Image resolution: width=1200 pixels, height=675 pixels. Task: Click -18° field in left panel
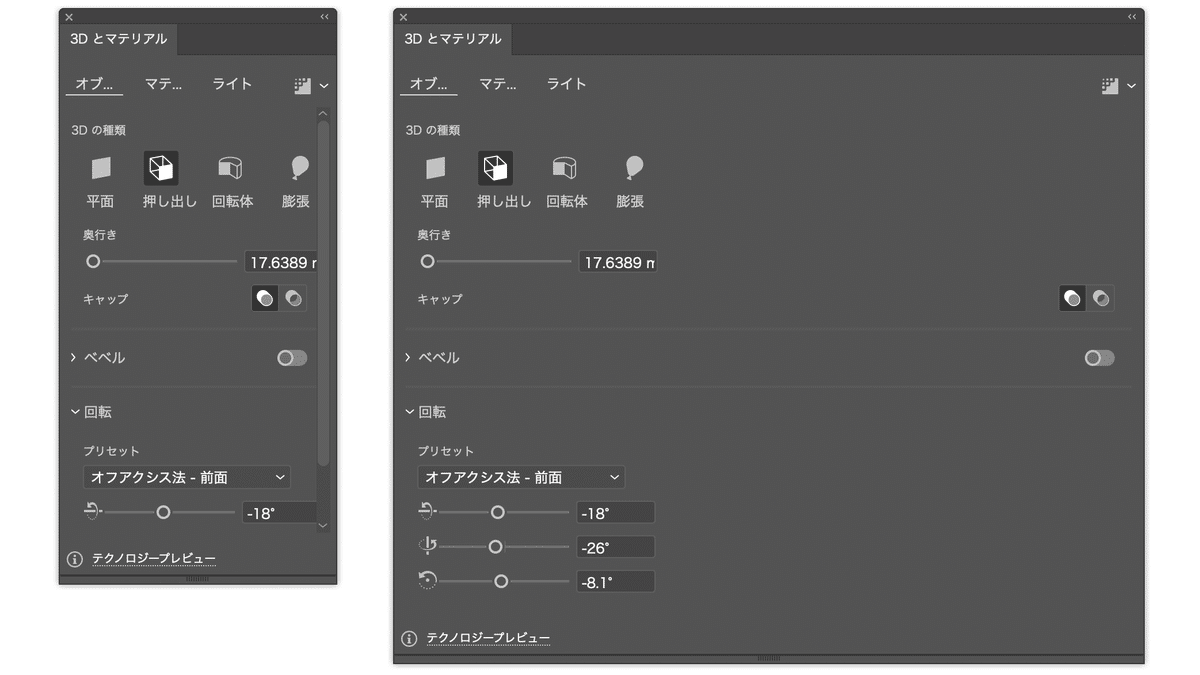[x=280, y=513]
